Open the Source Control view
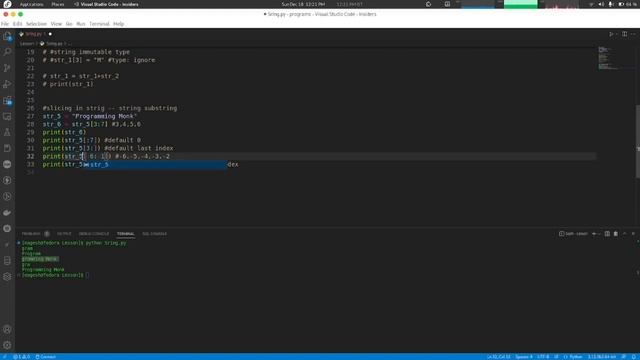Viewport: 640px width, 360px height. click(x=7, y=68)
